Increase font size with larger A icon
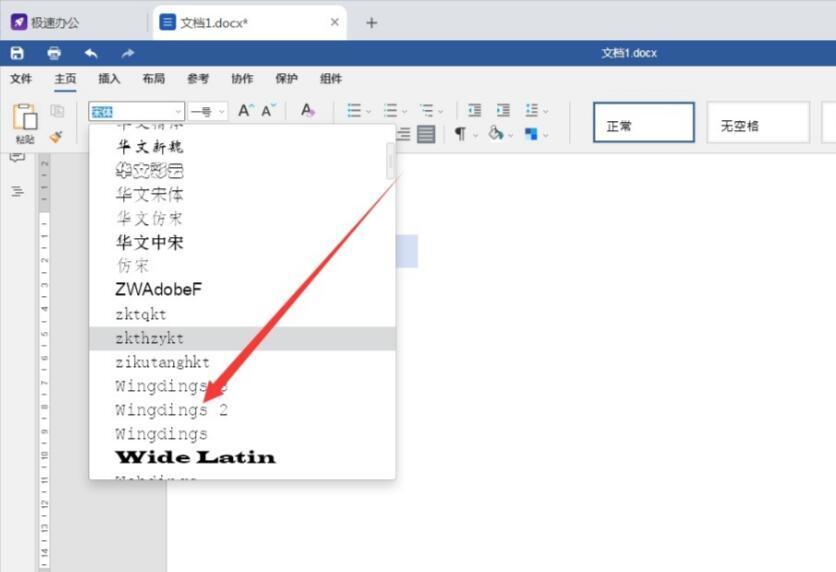The width and height of the screenshot is (836, 572). (245, 111)
